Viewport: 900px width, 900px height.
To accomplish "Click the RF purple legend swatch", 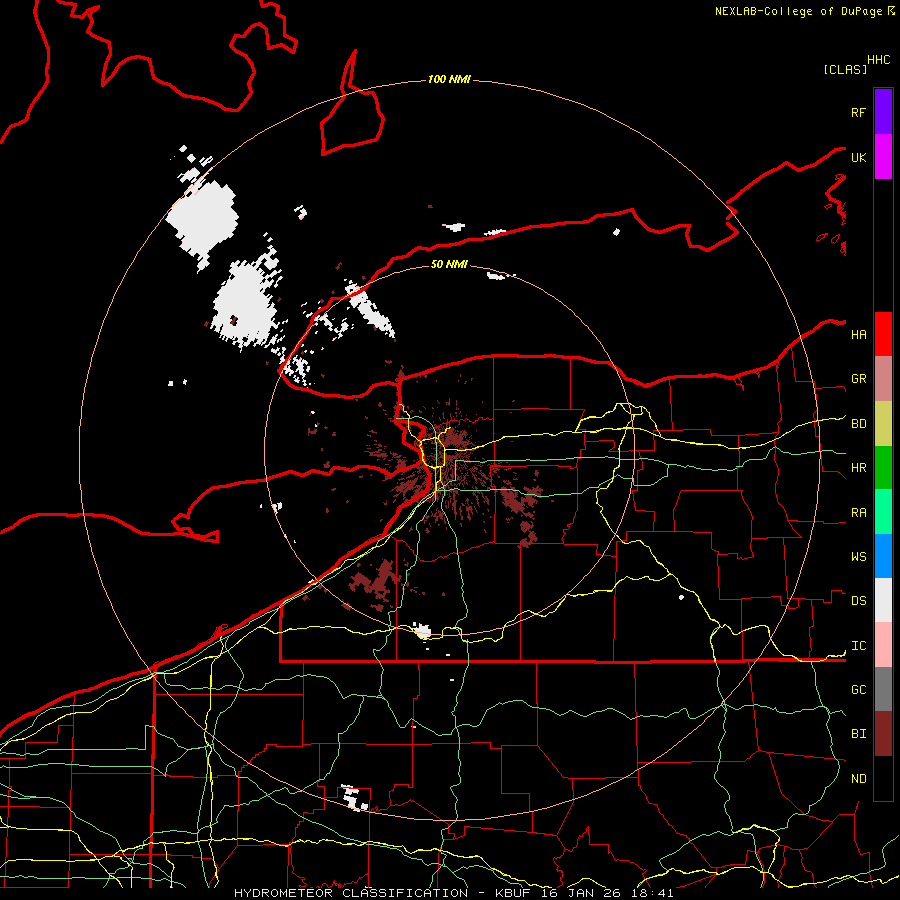I will (883, 112).
